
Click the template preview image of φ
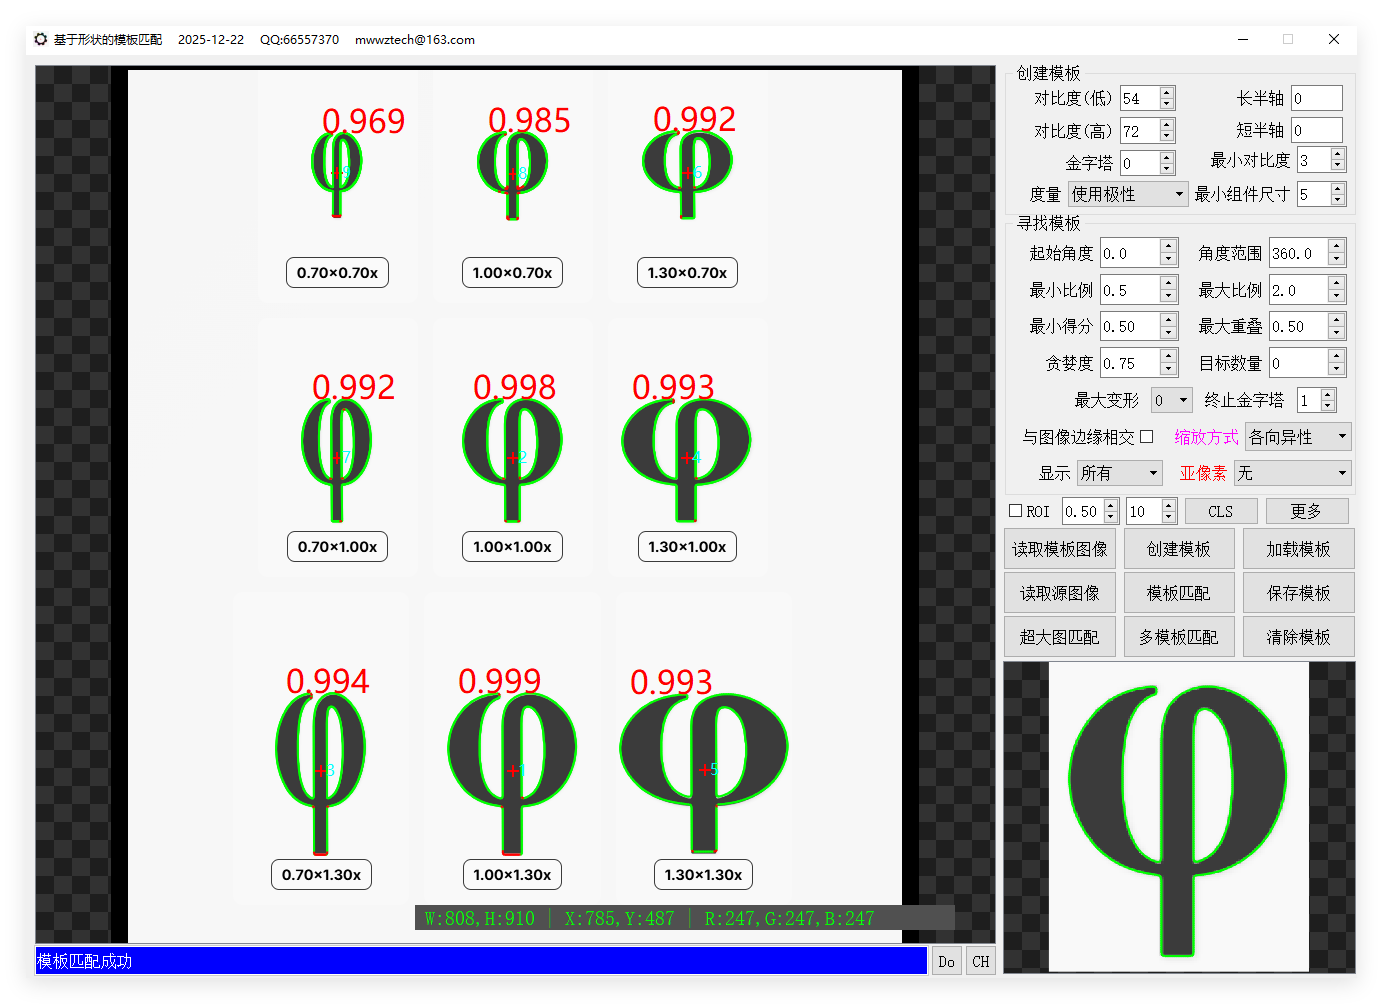coord(1178,817)
